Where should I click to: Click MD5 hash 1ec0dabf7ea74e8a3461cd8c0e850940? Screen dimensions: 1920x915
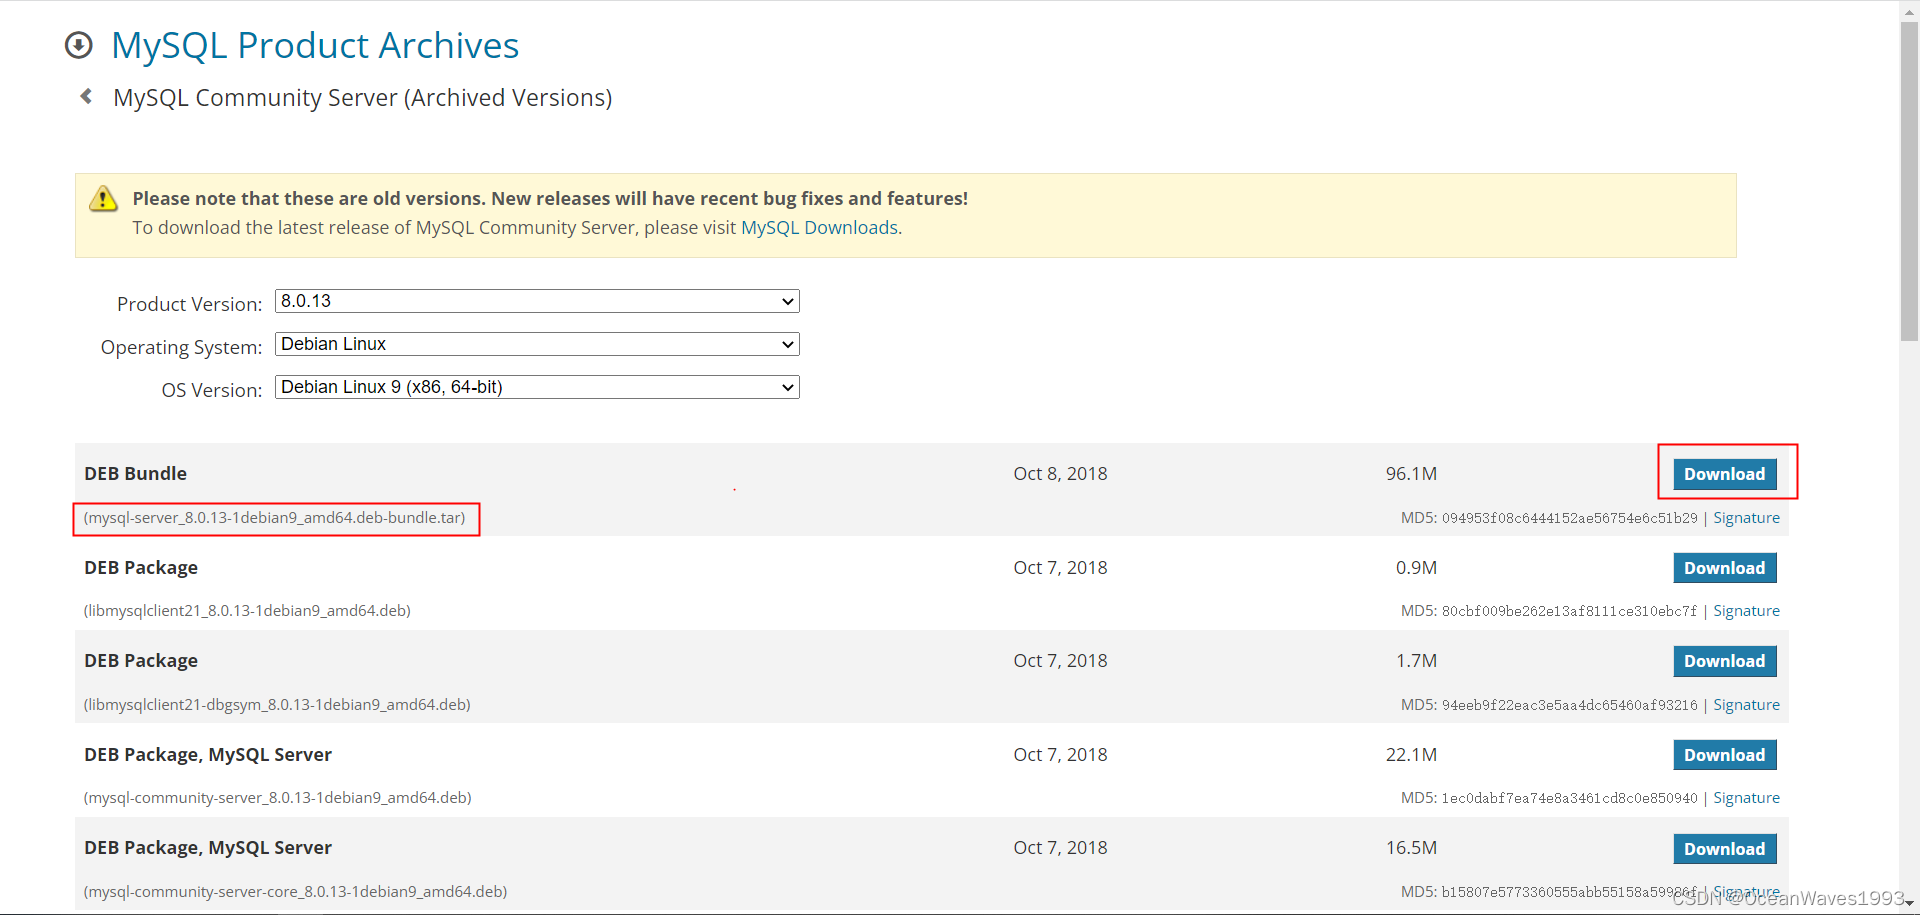(1569, 798)
